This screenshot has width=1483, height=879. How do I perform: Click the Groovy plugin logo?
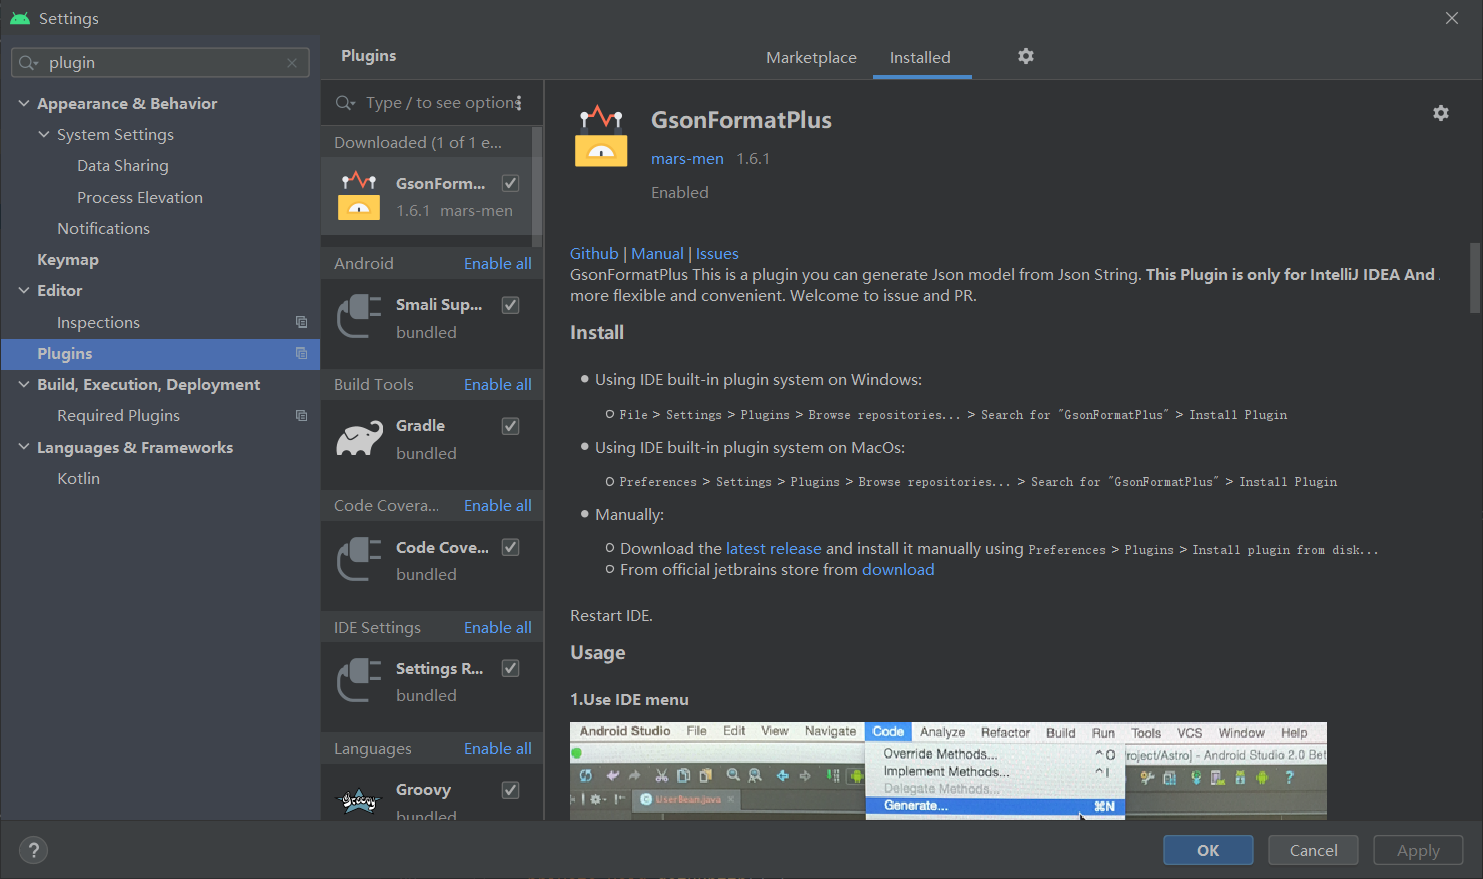359,800
